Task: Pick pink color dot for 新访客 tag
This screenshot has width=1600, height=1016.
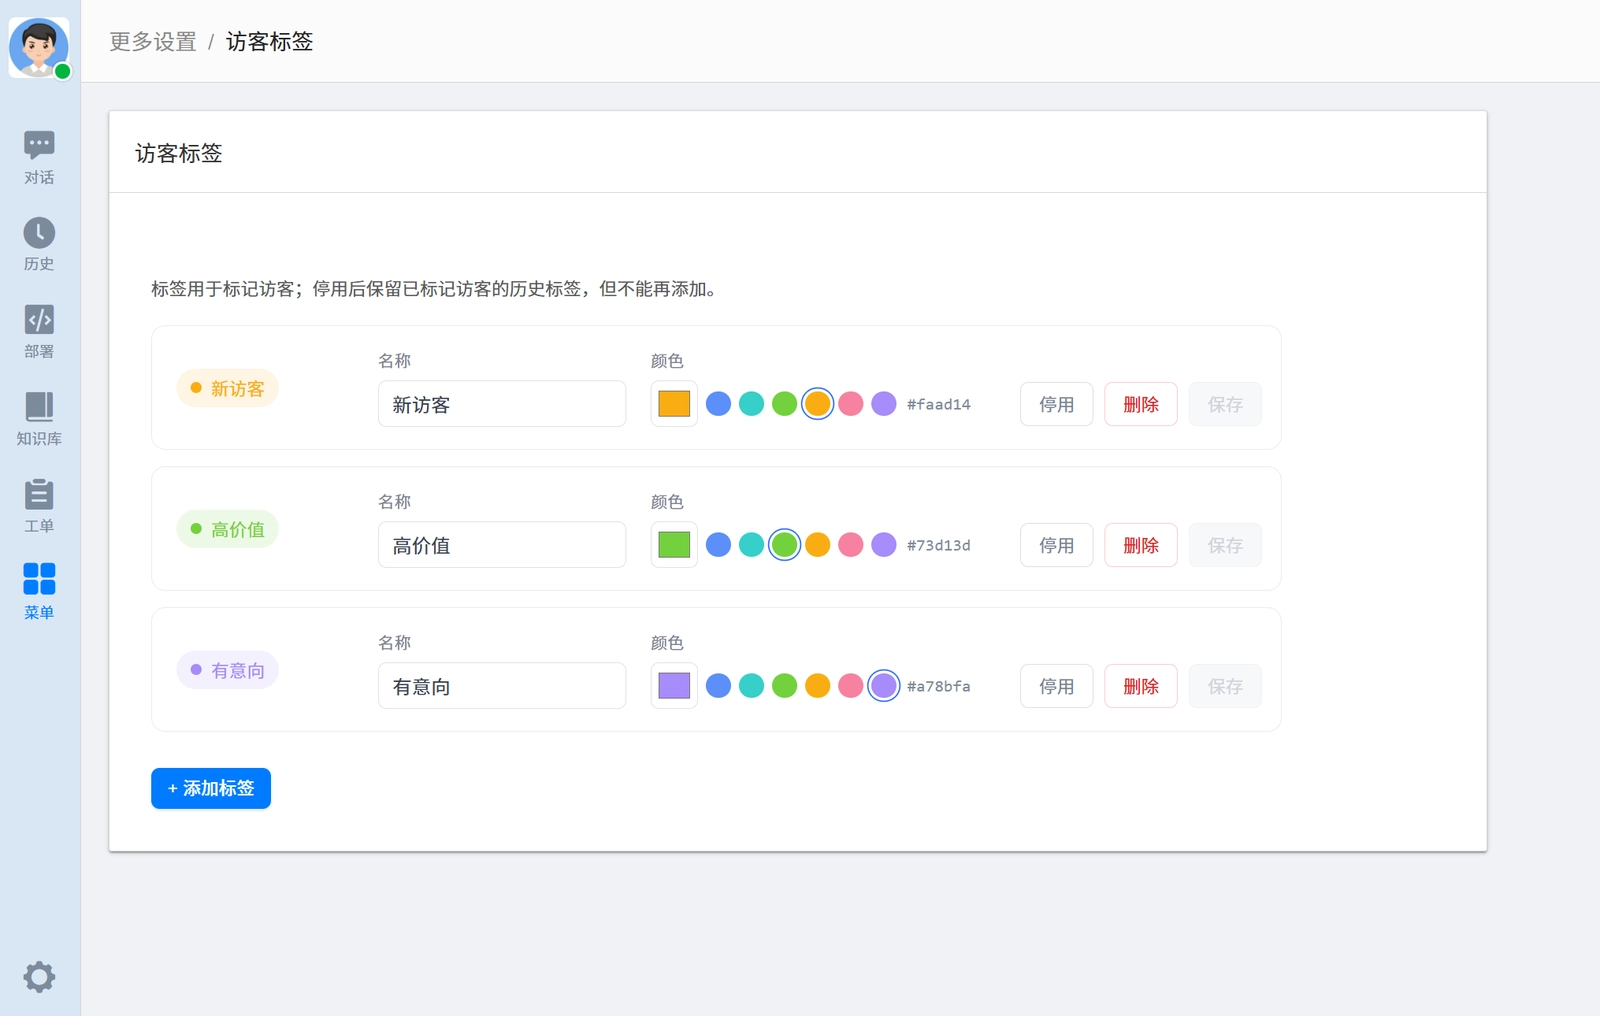Action: point(850,404)
